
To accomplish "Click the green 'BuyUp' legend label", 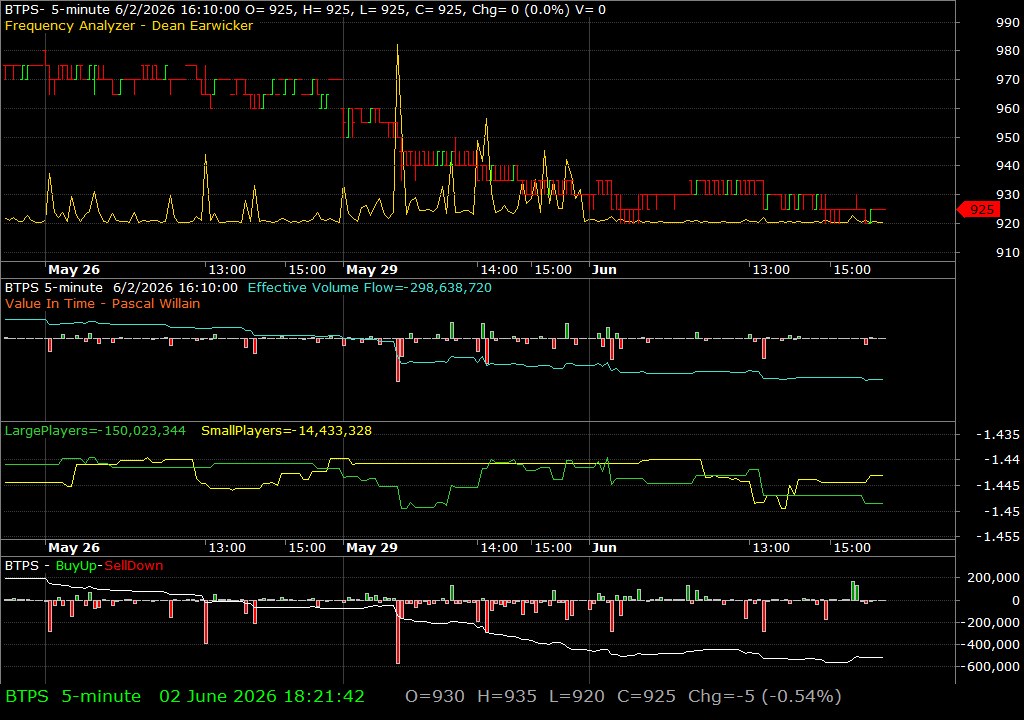I will [x=76, y=566].
